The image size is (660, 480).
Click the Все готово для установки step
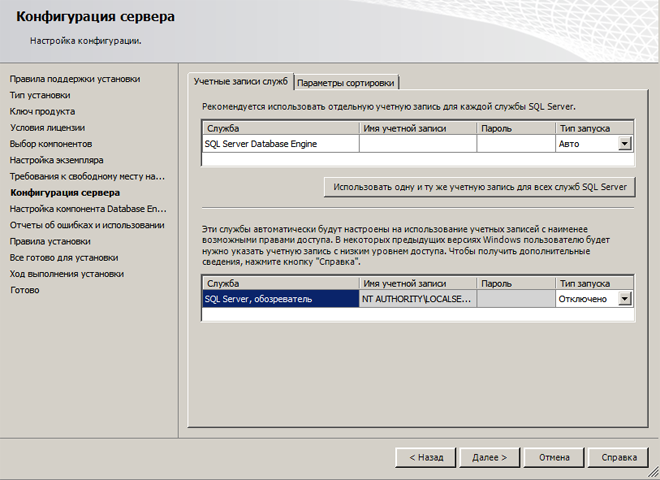(64, 258)
